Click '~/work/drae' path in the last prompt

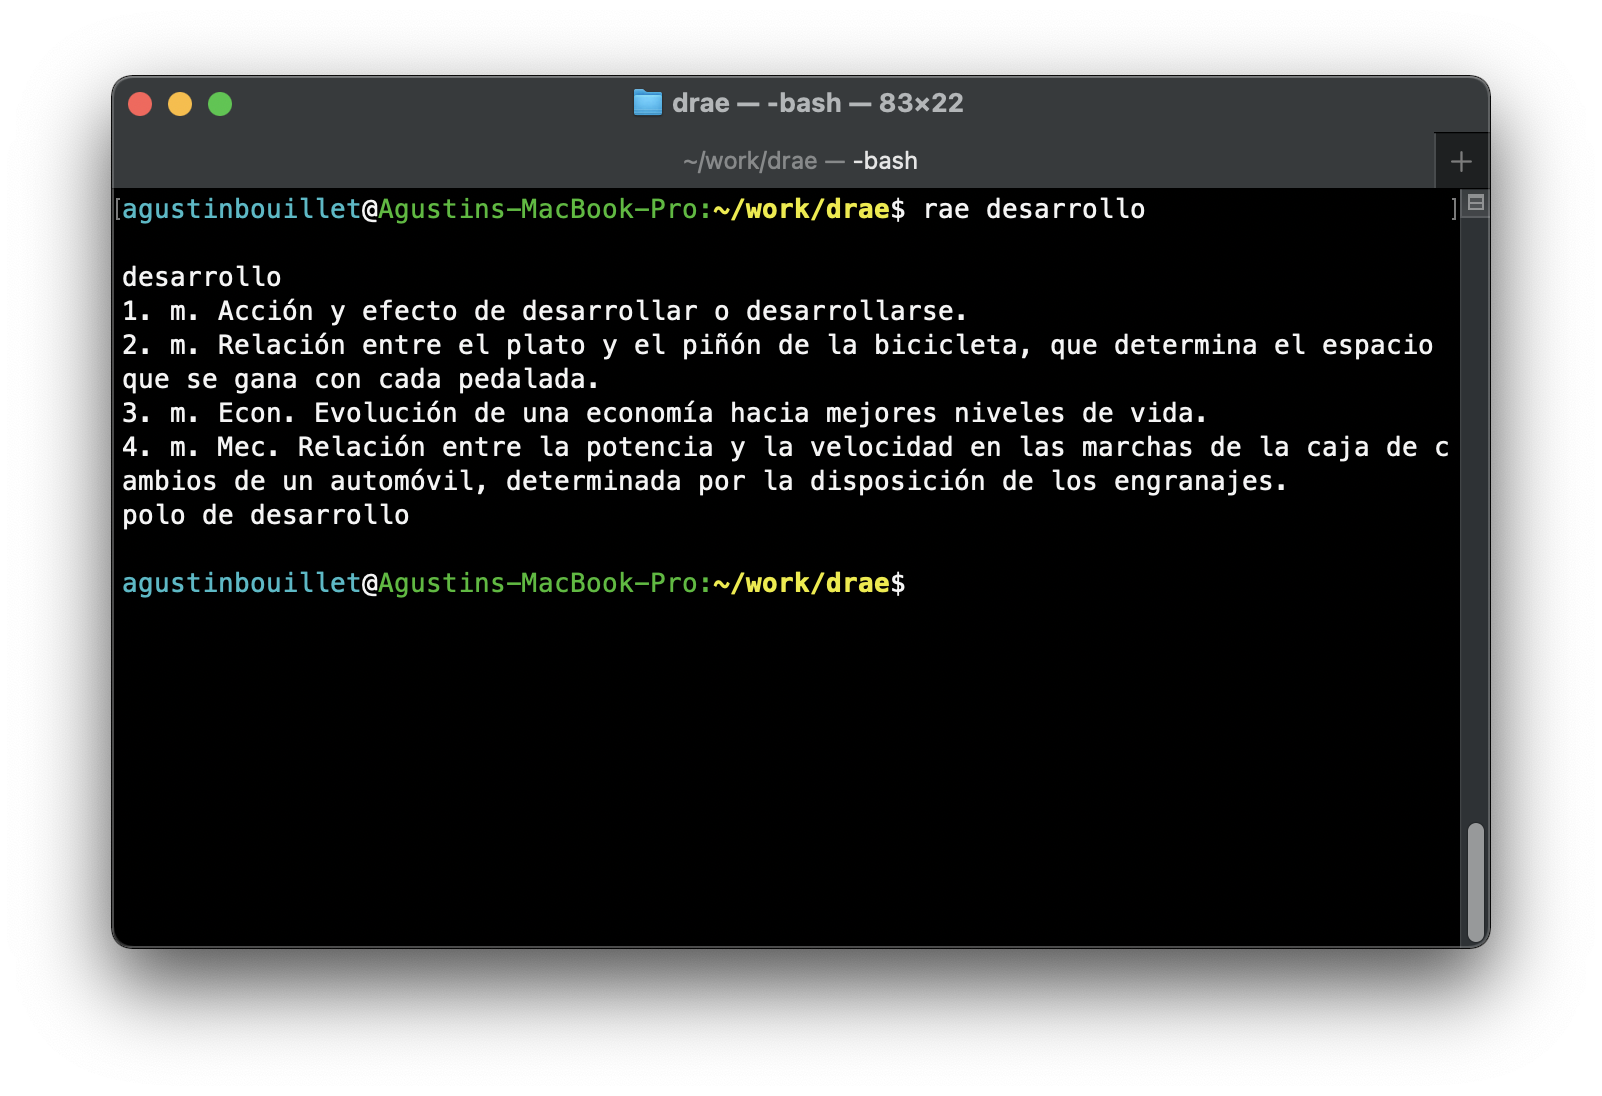[802, 583]
